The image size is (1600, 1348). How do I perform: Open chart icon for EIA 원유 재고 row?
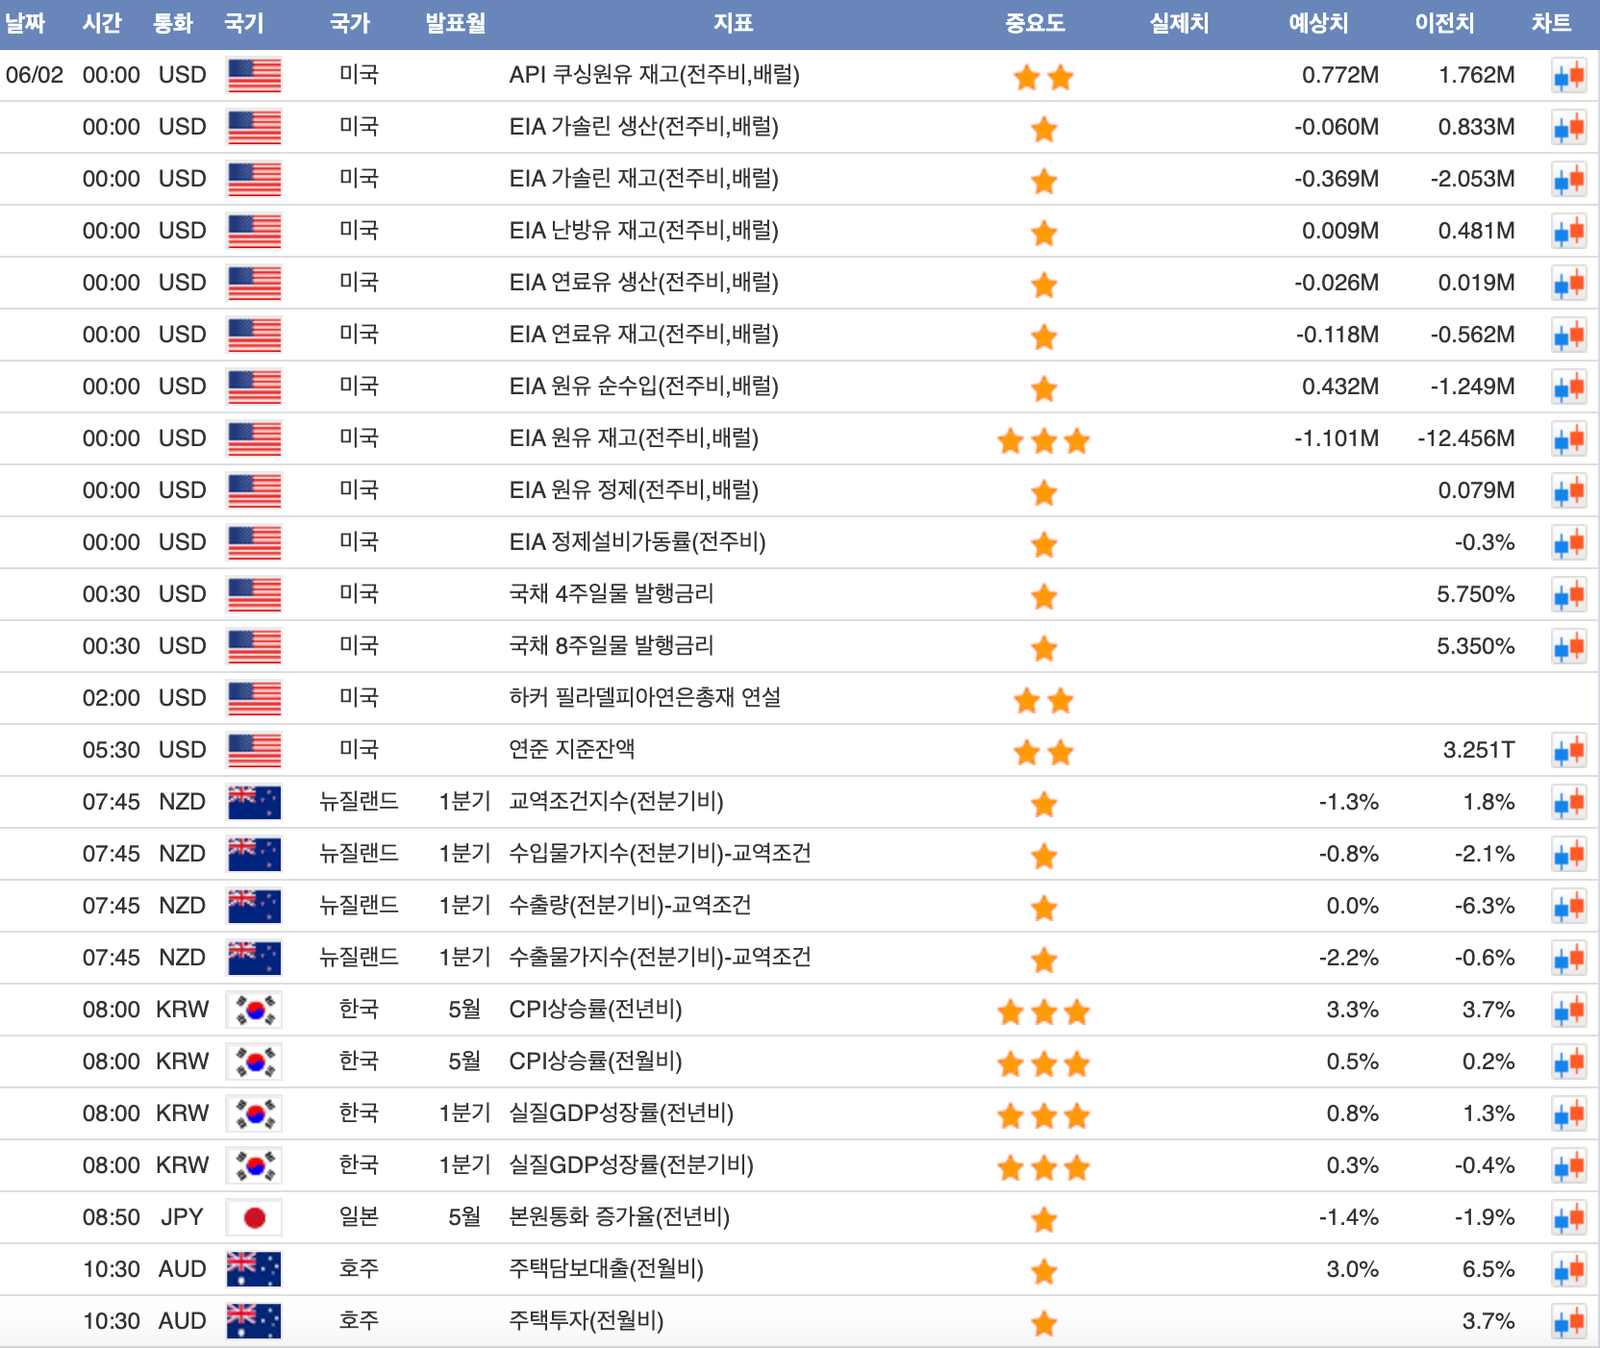1568,439
